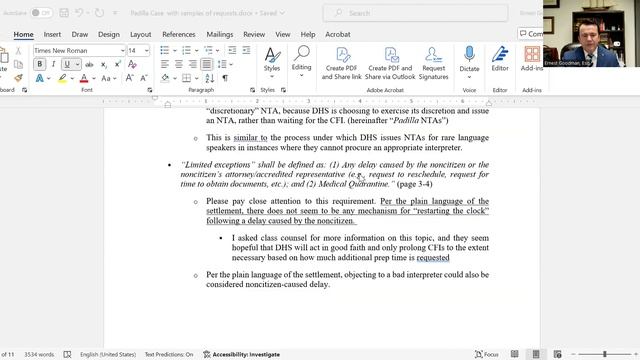Click Create PDF and Share link

[x=342, y=63]
